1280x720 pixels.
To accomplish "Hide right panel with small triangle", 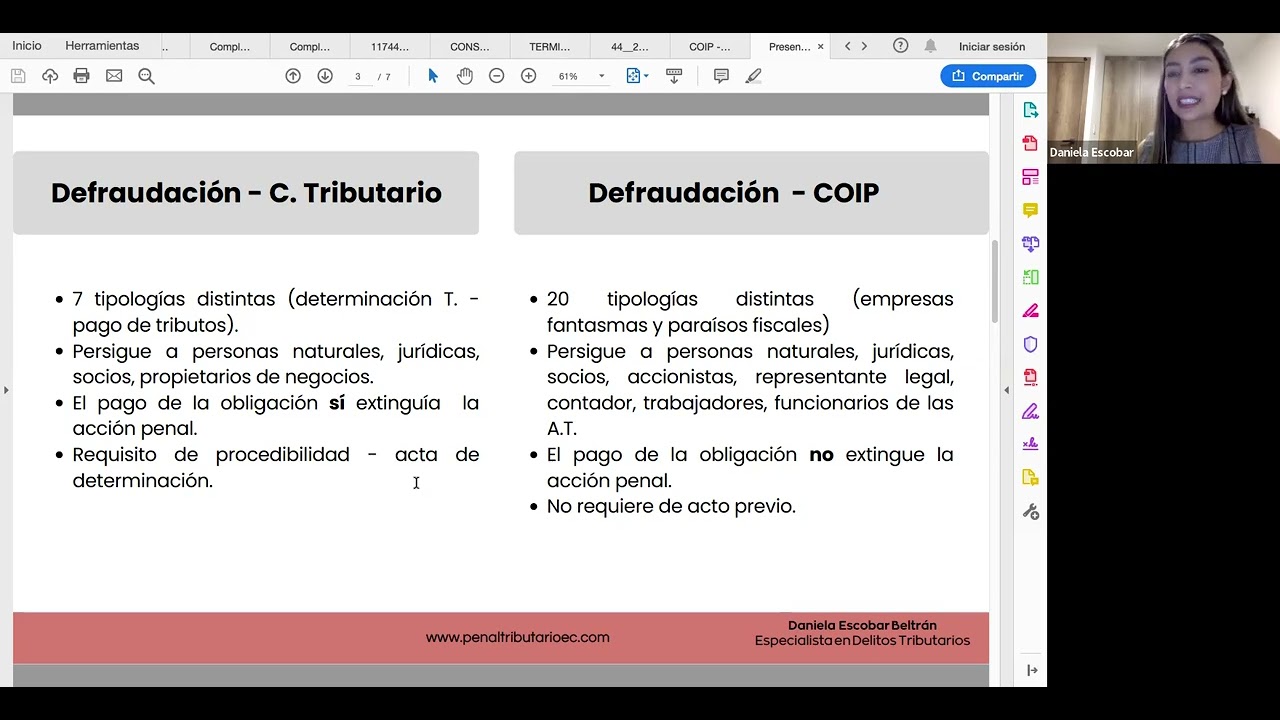I will 1006,390.
